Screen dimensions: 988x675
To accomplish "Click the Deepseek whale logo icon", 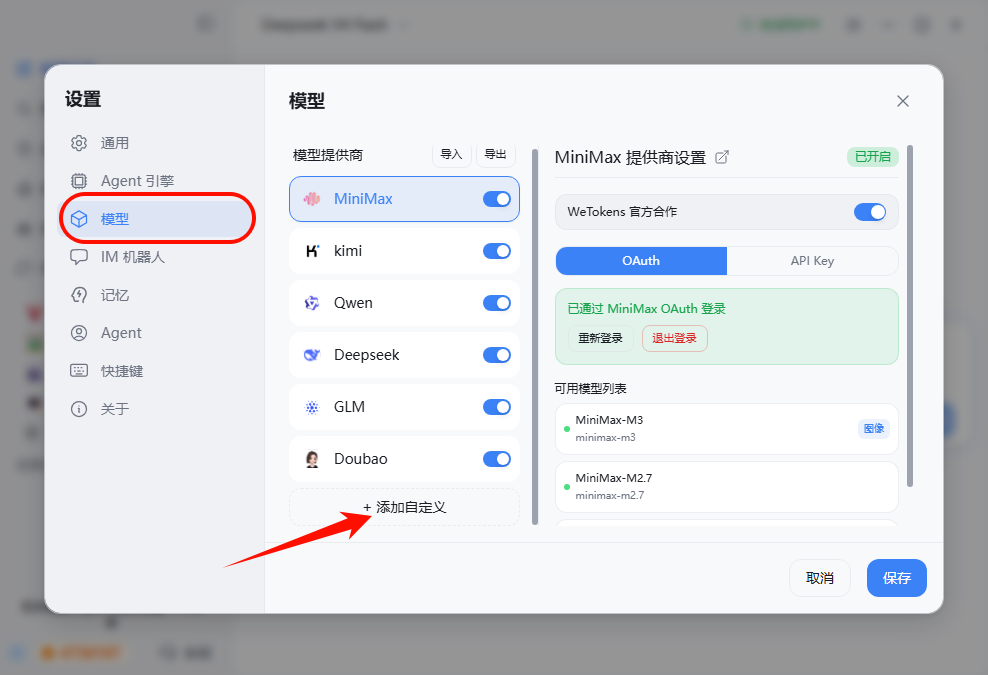I will point(312,355).
